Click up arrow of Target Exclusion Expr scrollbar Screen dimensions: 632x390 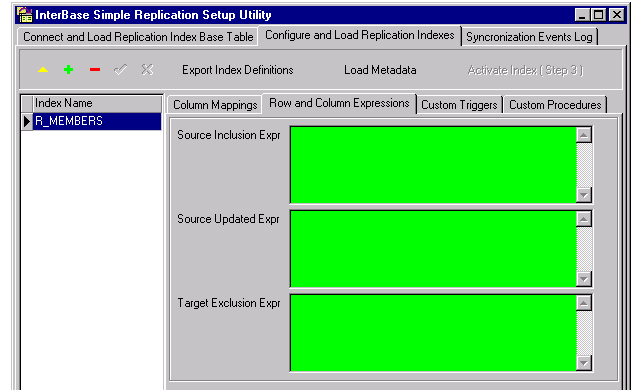(x=584, y=303)
